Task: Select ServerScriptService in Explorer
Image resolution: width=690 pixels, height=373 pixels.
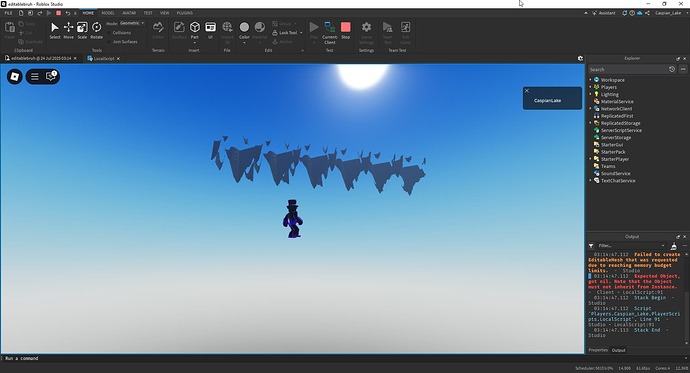Action: click(x=621, y=130)
